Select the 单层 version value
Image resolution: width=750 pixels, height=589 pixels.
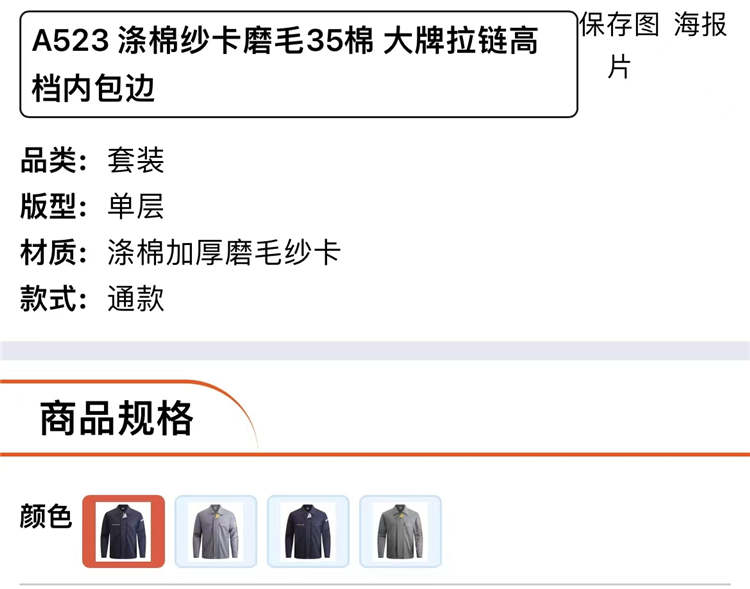coord(136,206)
